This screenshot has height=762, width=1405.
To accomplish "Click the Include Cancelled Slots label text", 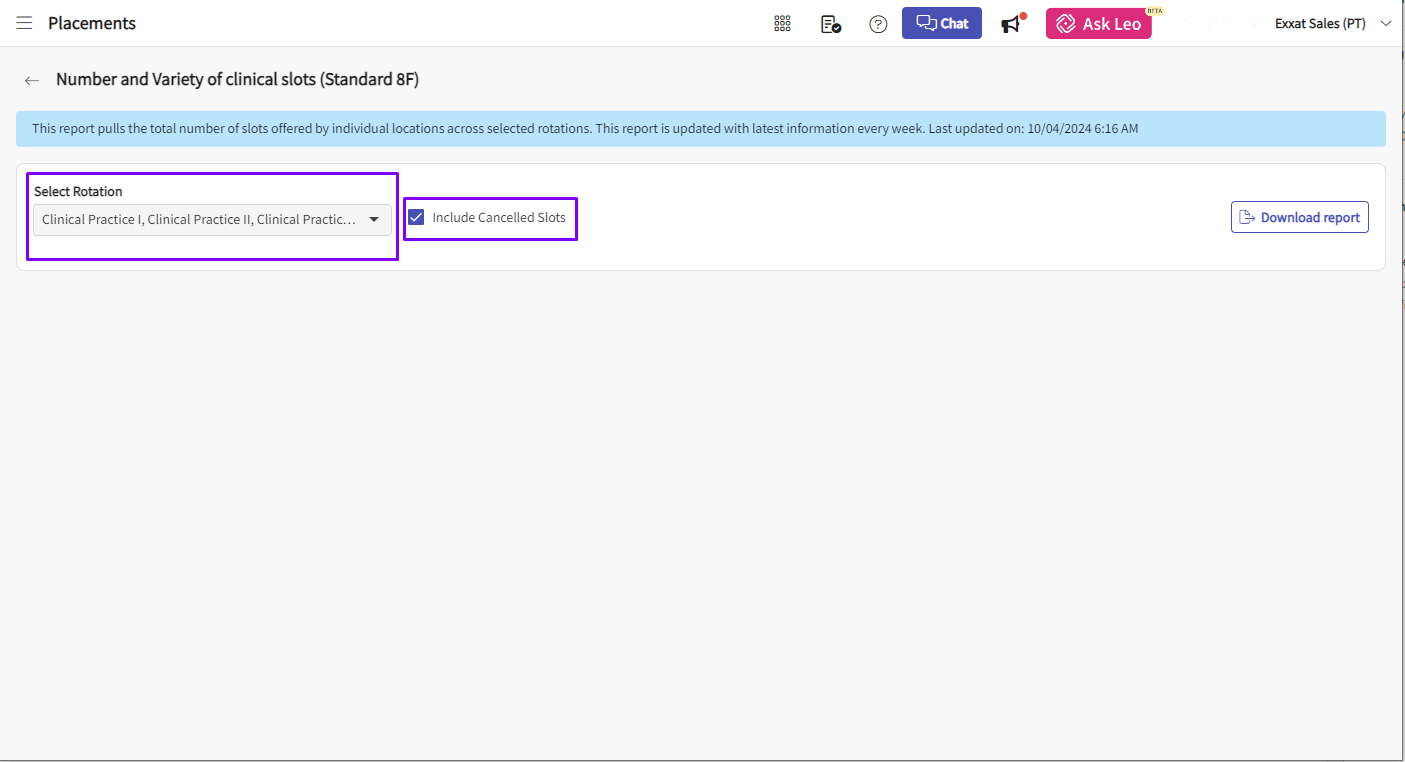I will click(498, 217).
